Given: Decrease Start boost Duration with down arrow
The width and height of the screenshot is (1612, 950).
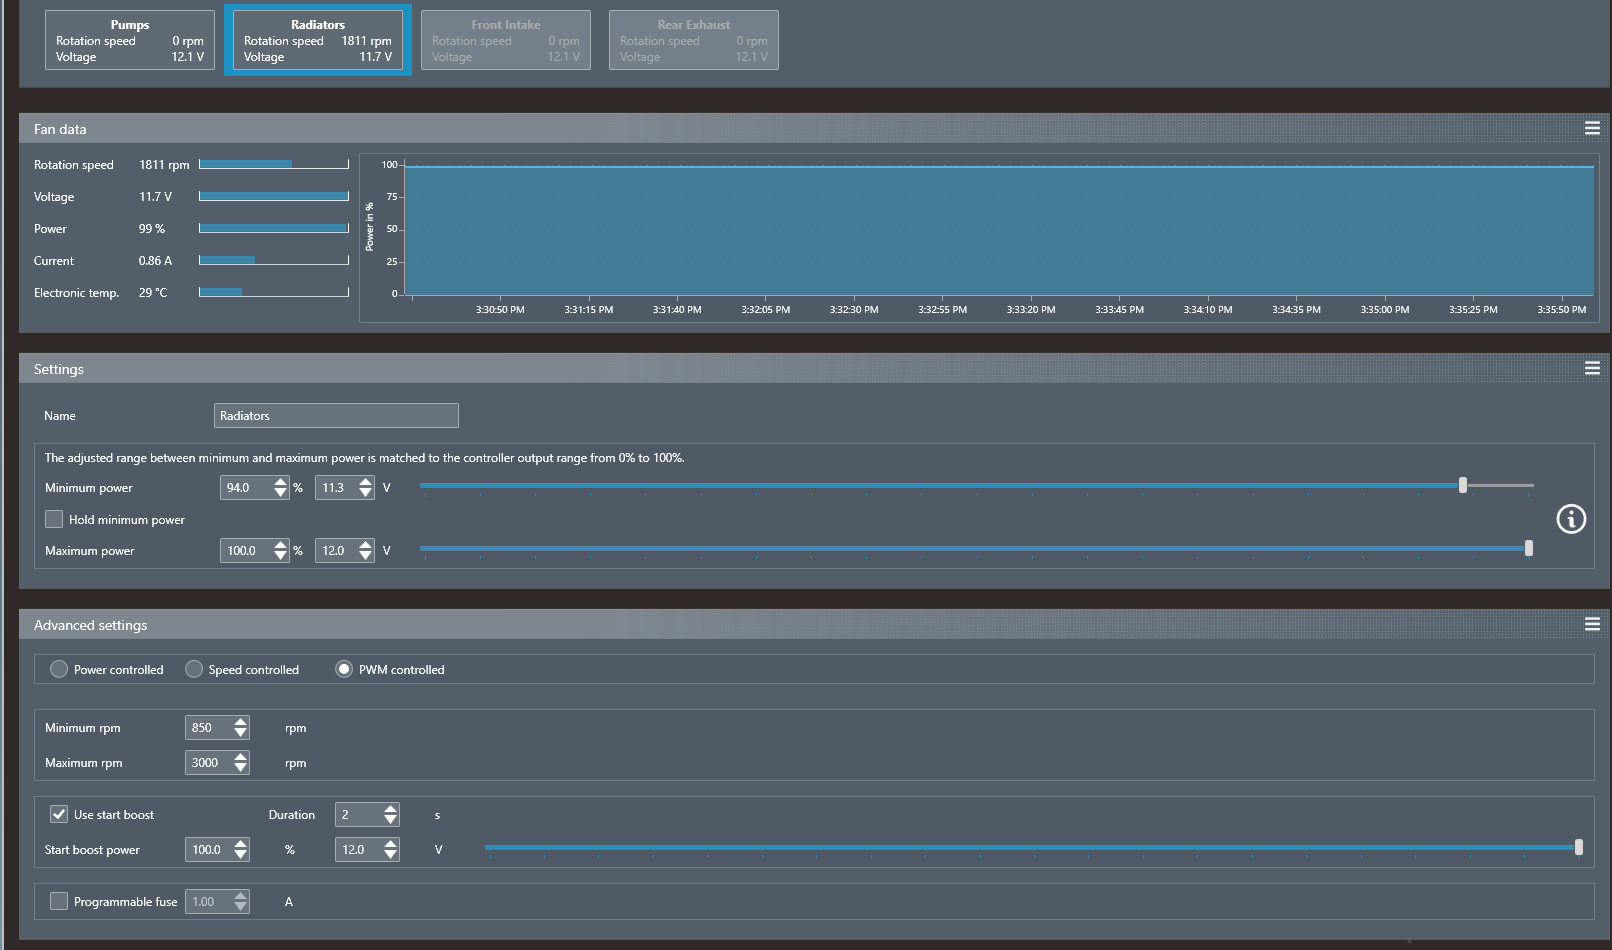Looking at the screenshot, I should point(390,820).
